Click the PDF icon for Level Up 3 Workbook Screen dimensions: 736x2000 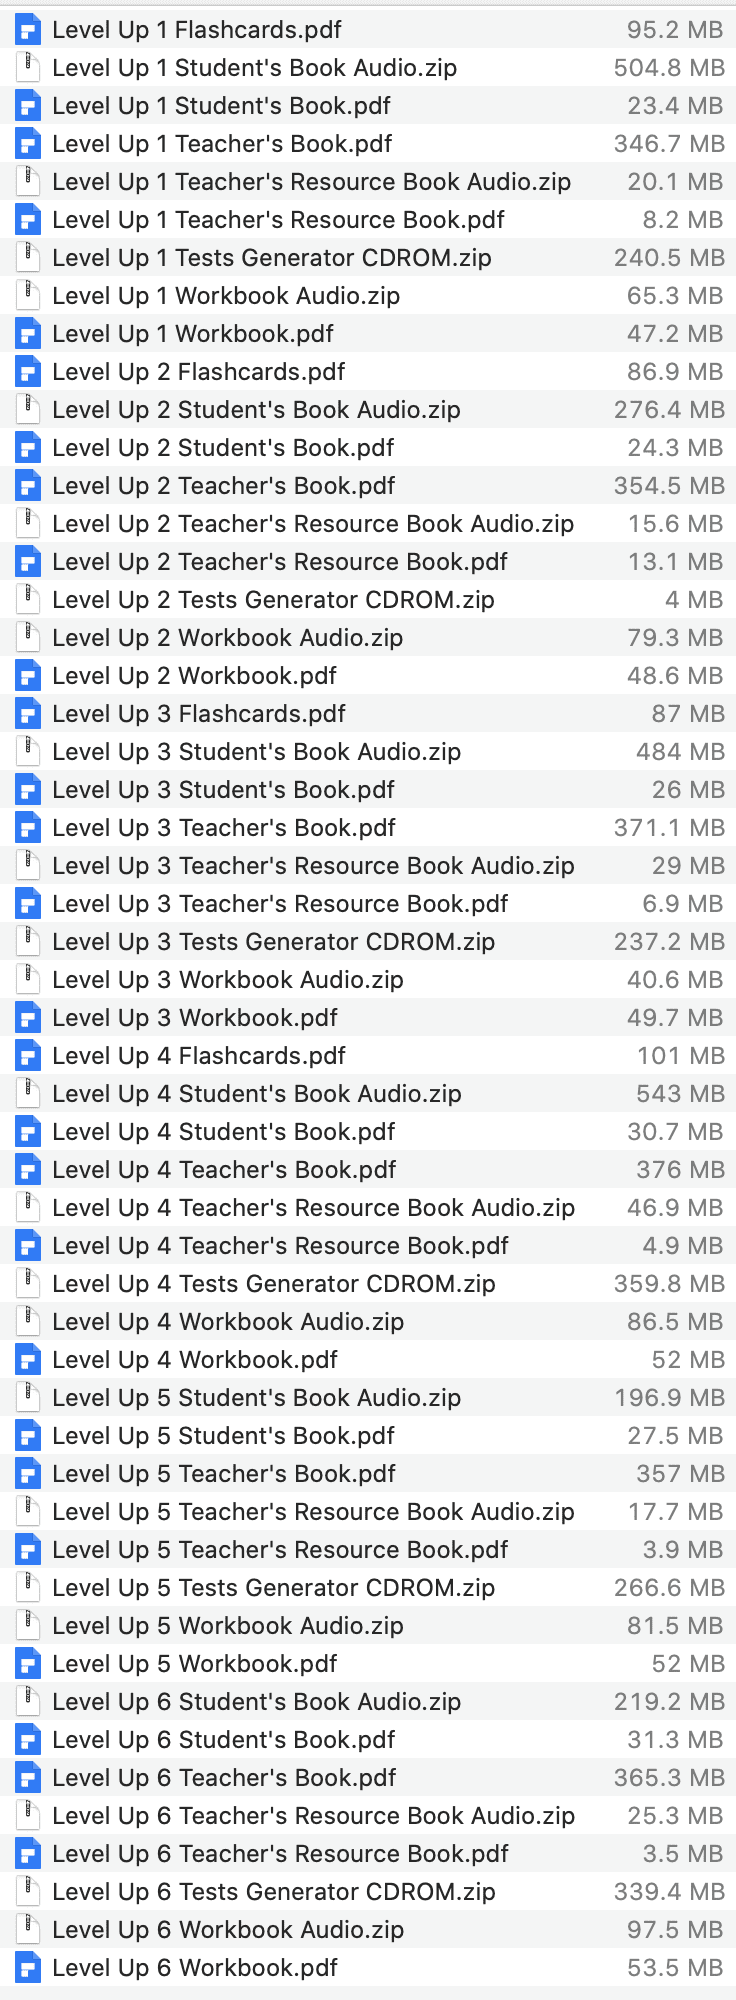point(27,1017)
